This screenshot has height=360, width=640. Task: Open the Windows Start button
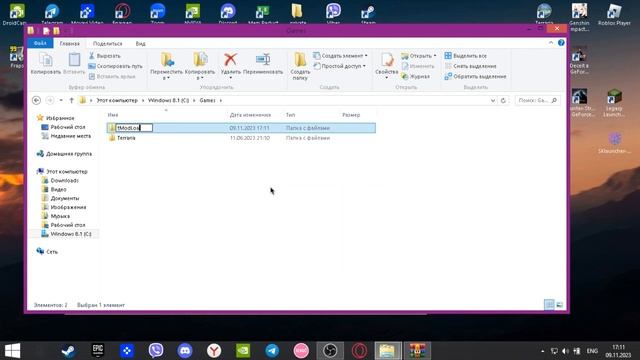[13, 351]
